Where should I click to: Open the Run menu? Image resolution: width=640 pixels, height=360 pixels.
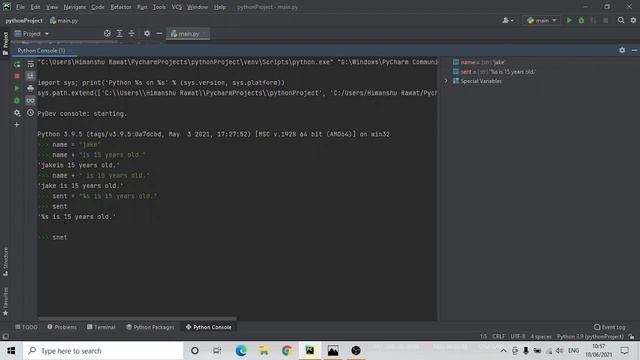(142, 7)
